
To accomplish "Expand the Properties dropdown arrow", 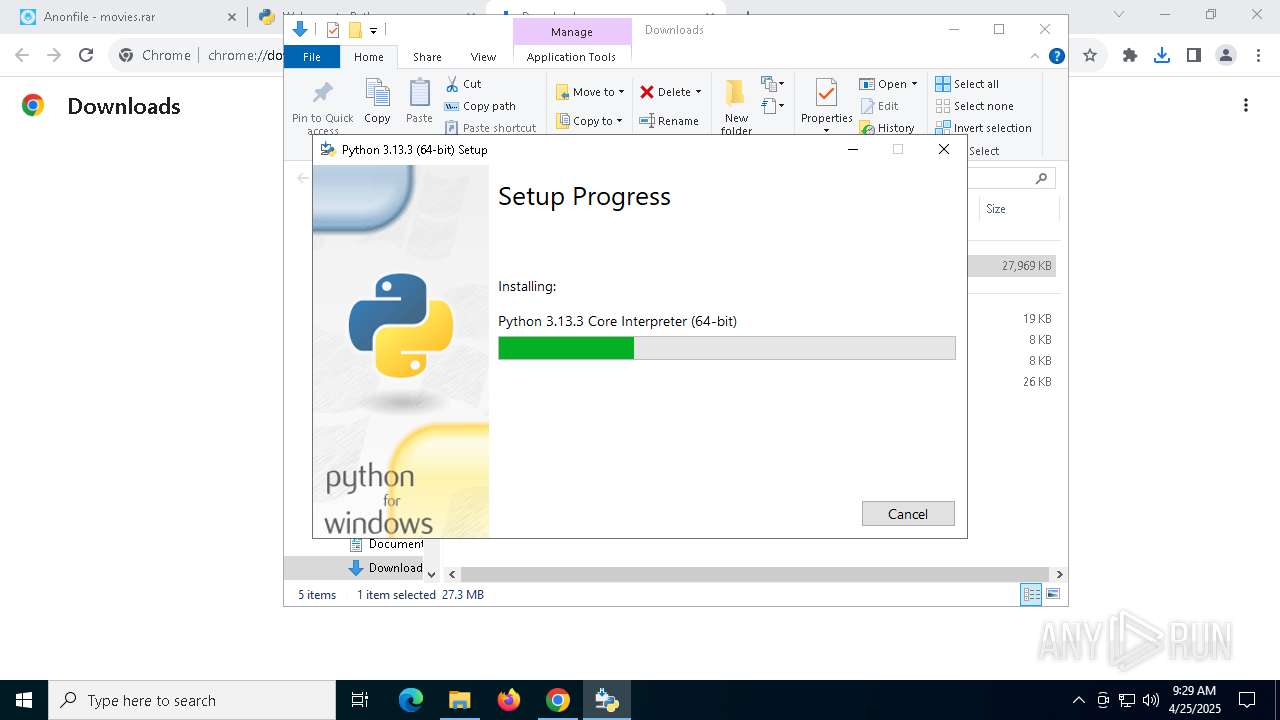I will coord(826,130).
